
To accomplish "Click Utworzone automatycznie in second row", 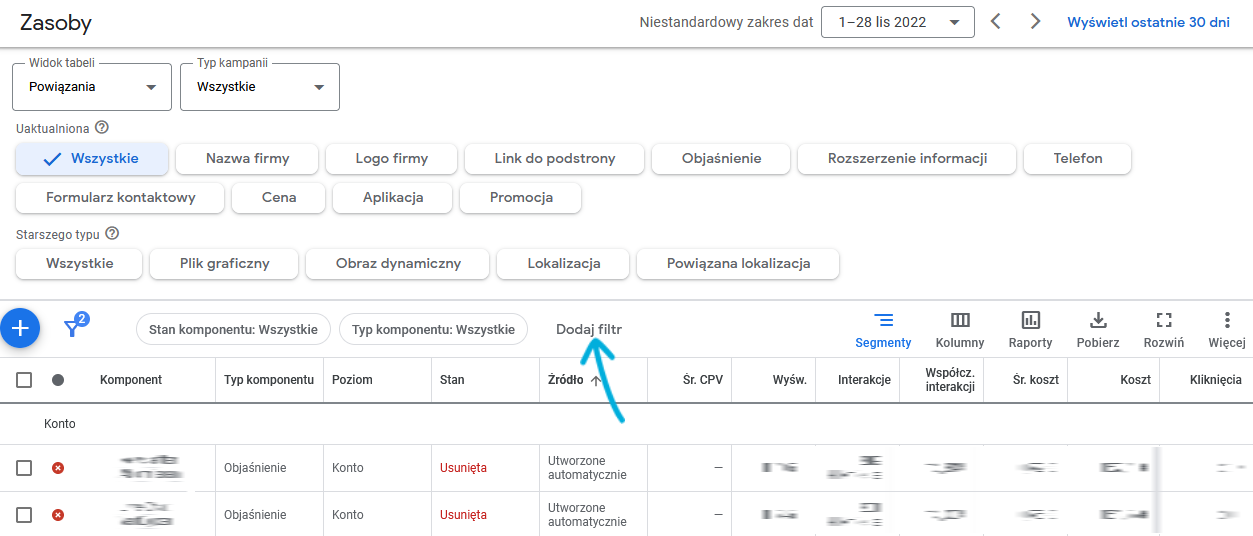I will 587,515.
